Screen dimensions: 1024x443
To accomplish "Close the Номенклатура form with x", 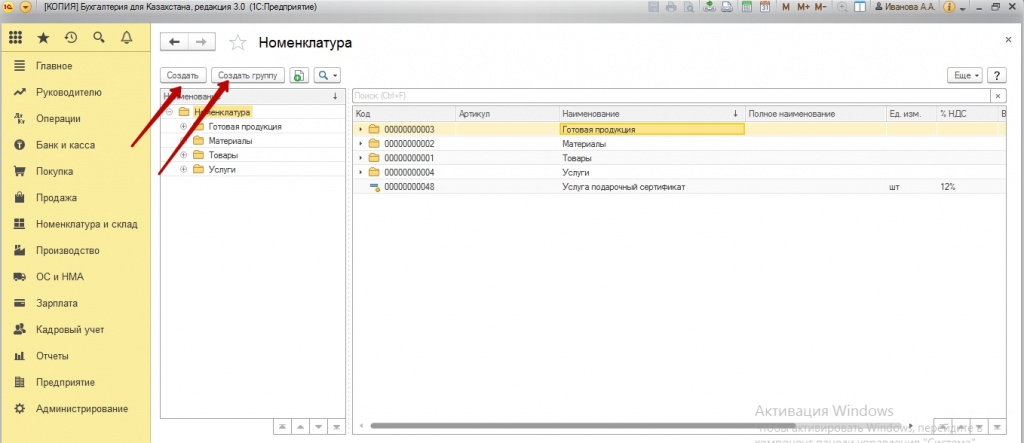I will pyautogui.click(x=1008, y=40).
